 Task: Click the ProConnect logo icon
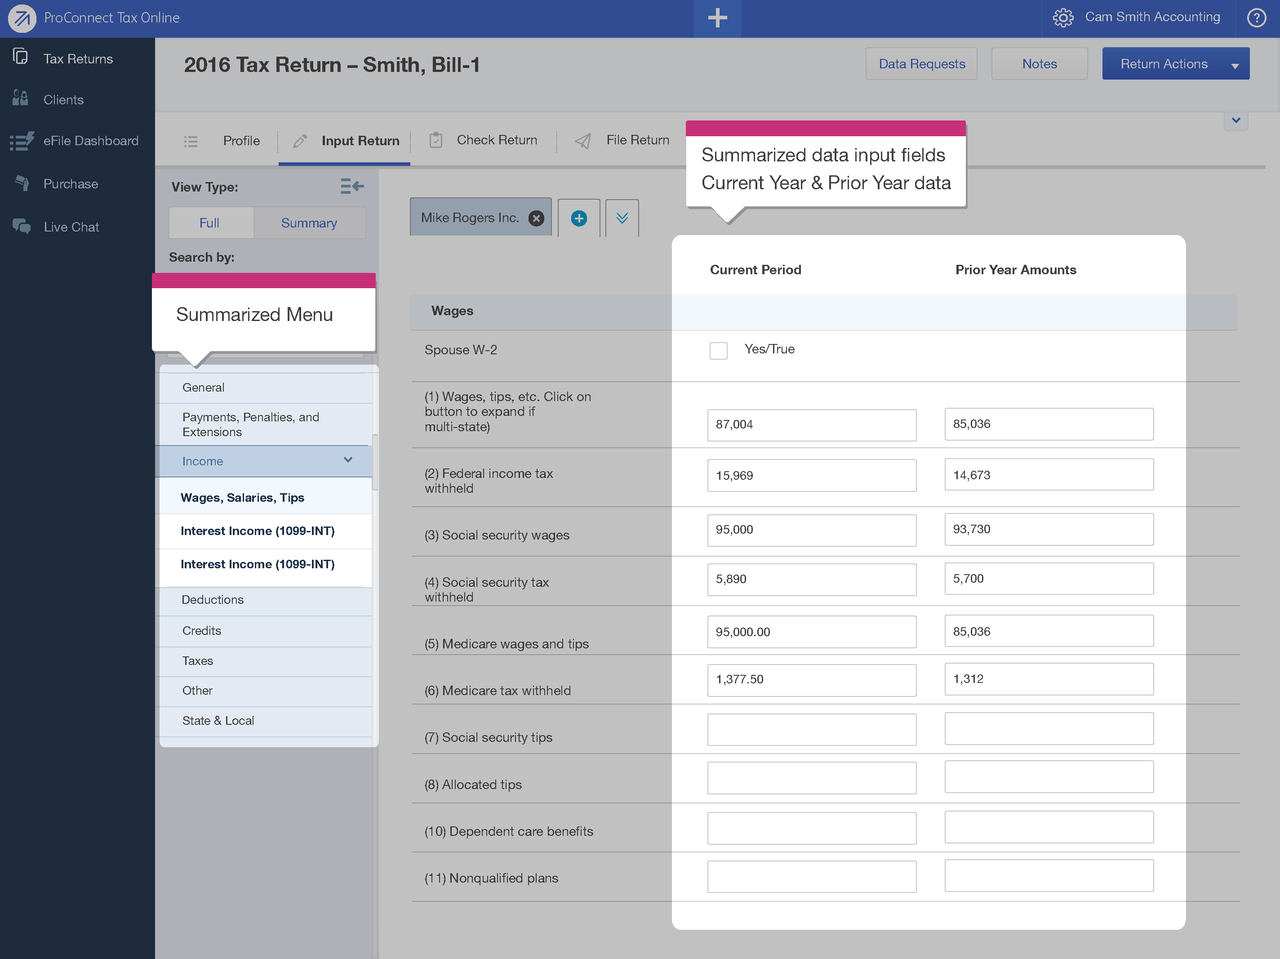(x=21, y=18)
